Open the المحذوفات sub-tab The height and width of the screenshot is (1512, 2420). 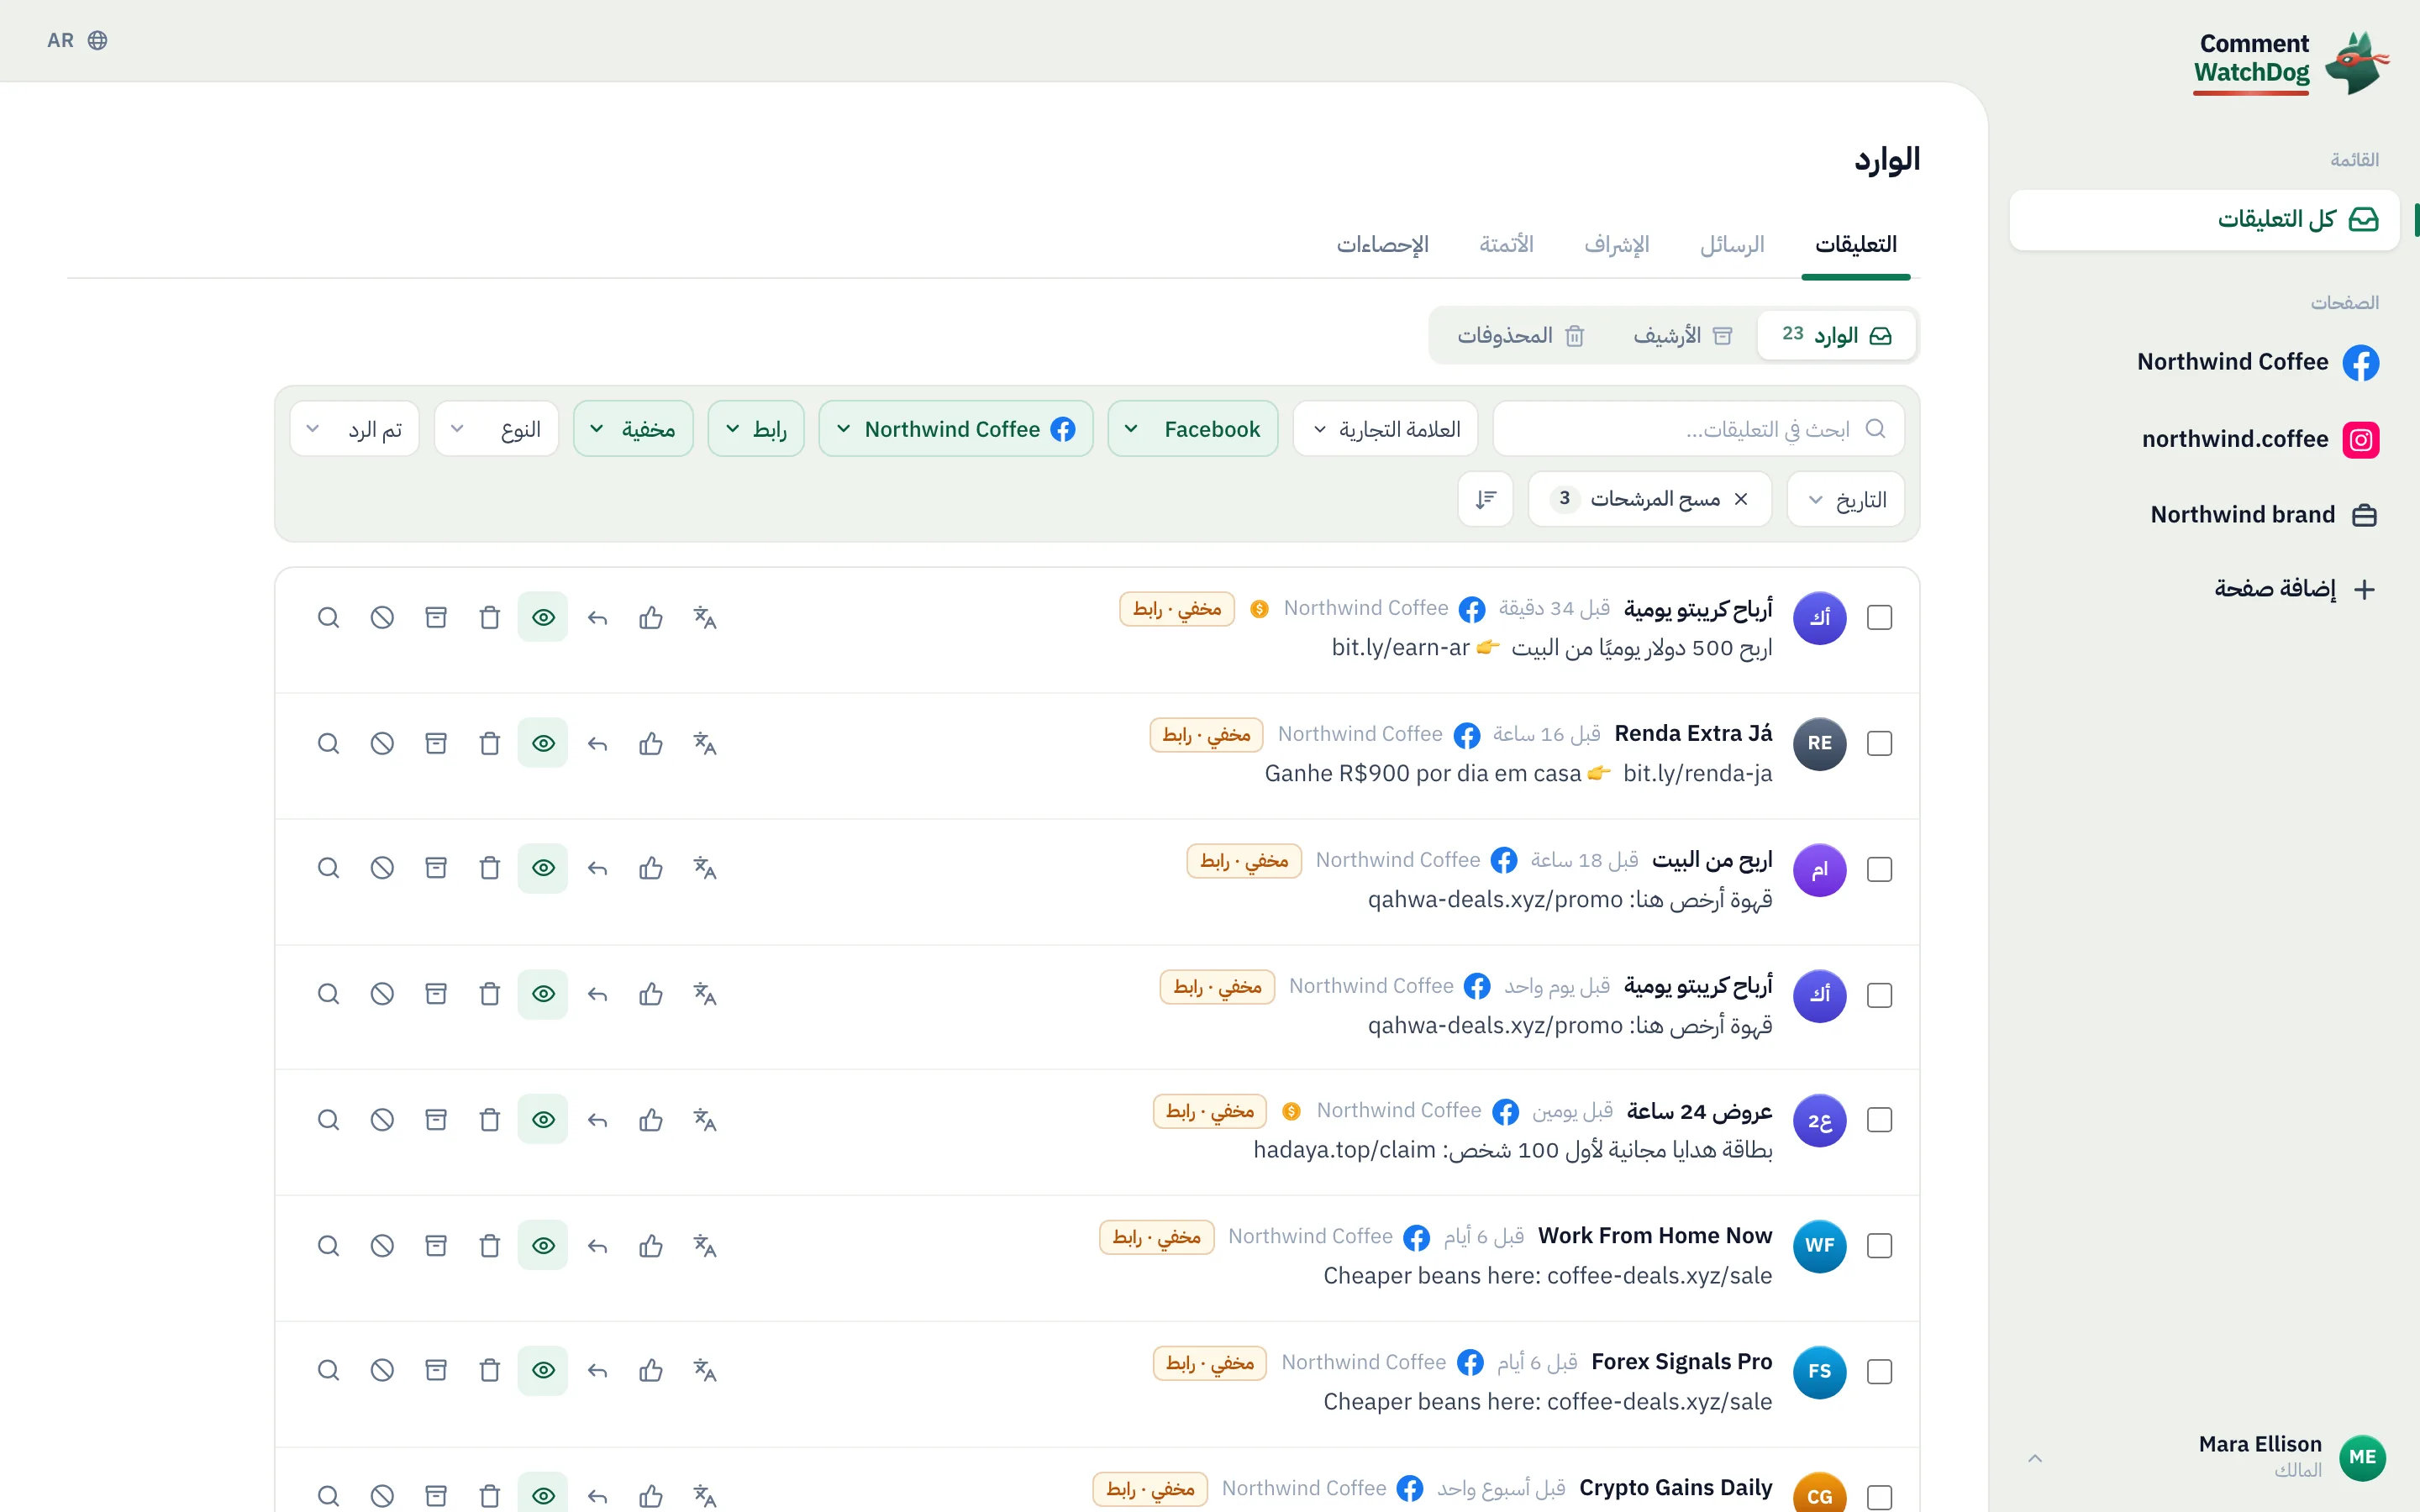[1521, 335]
